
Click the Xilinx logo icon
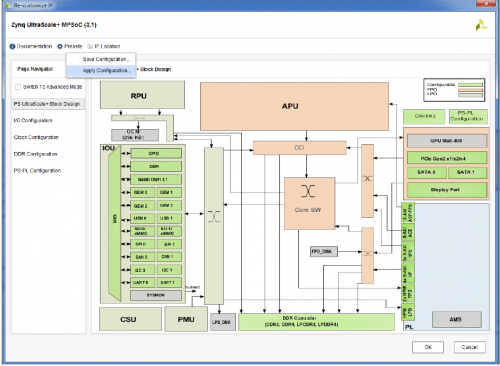[481, 25]
